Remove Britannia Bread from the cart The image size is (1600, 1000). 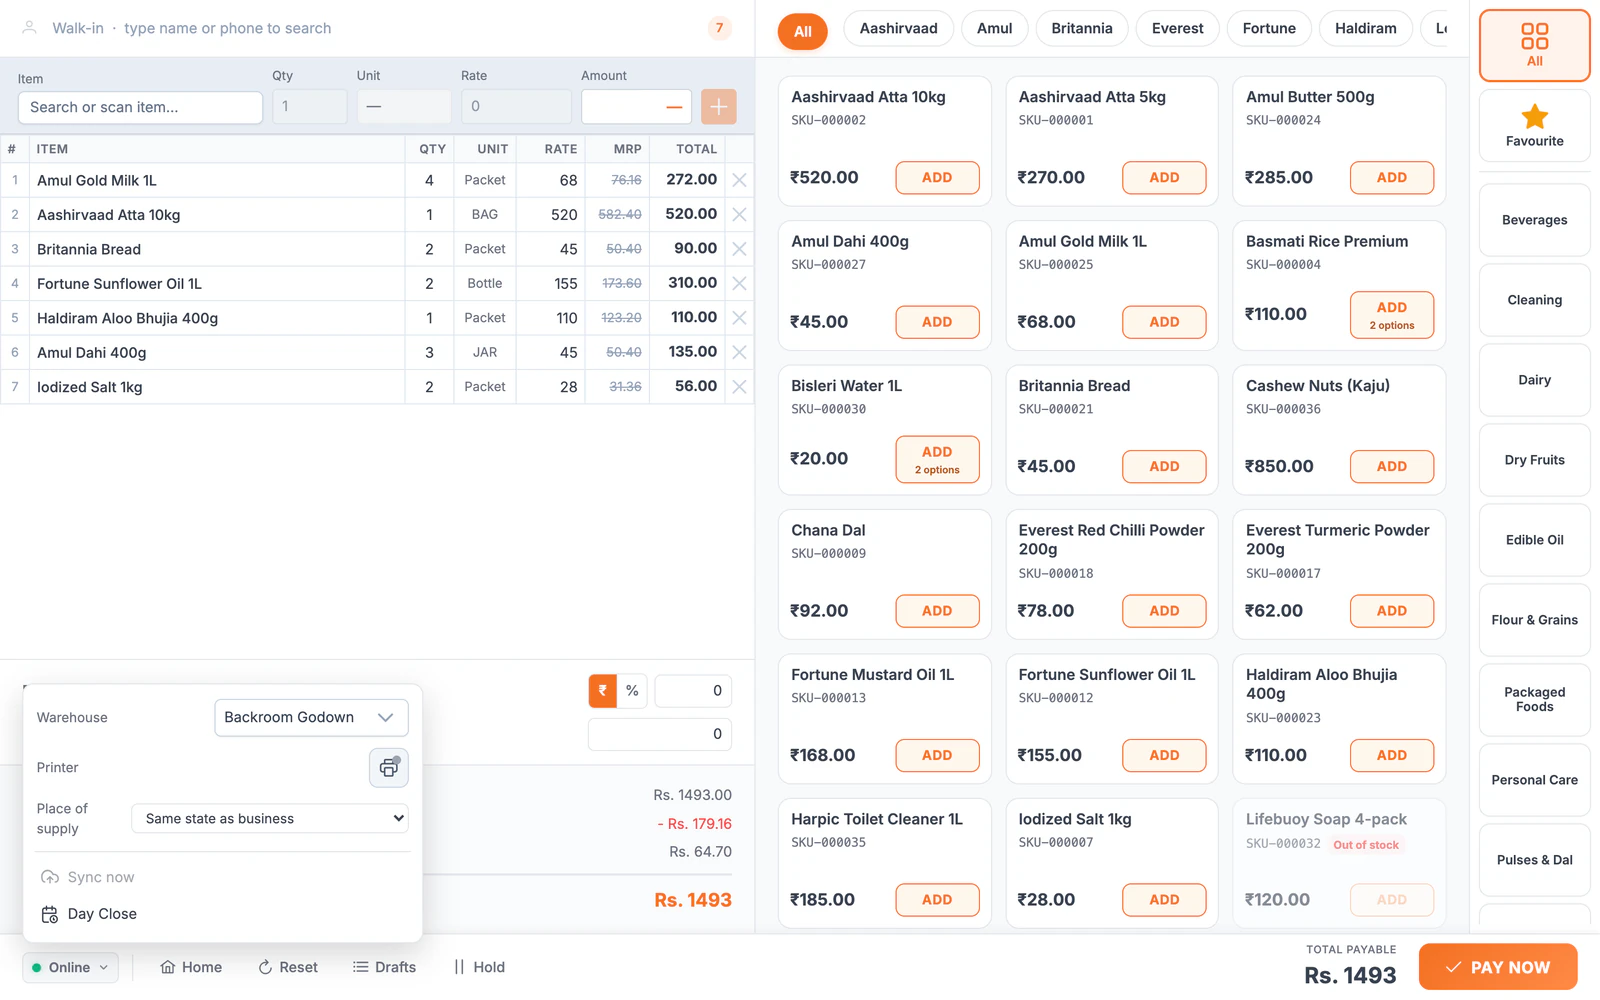739,249
